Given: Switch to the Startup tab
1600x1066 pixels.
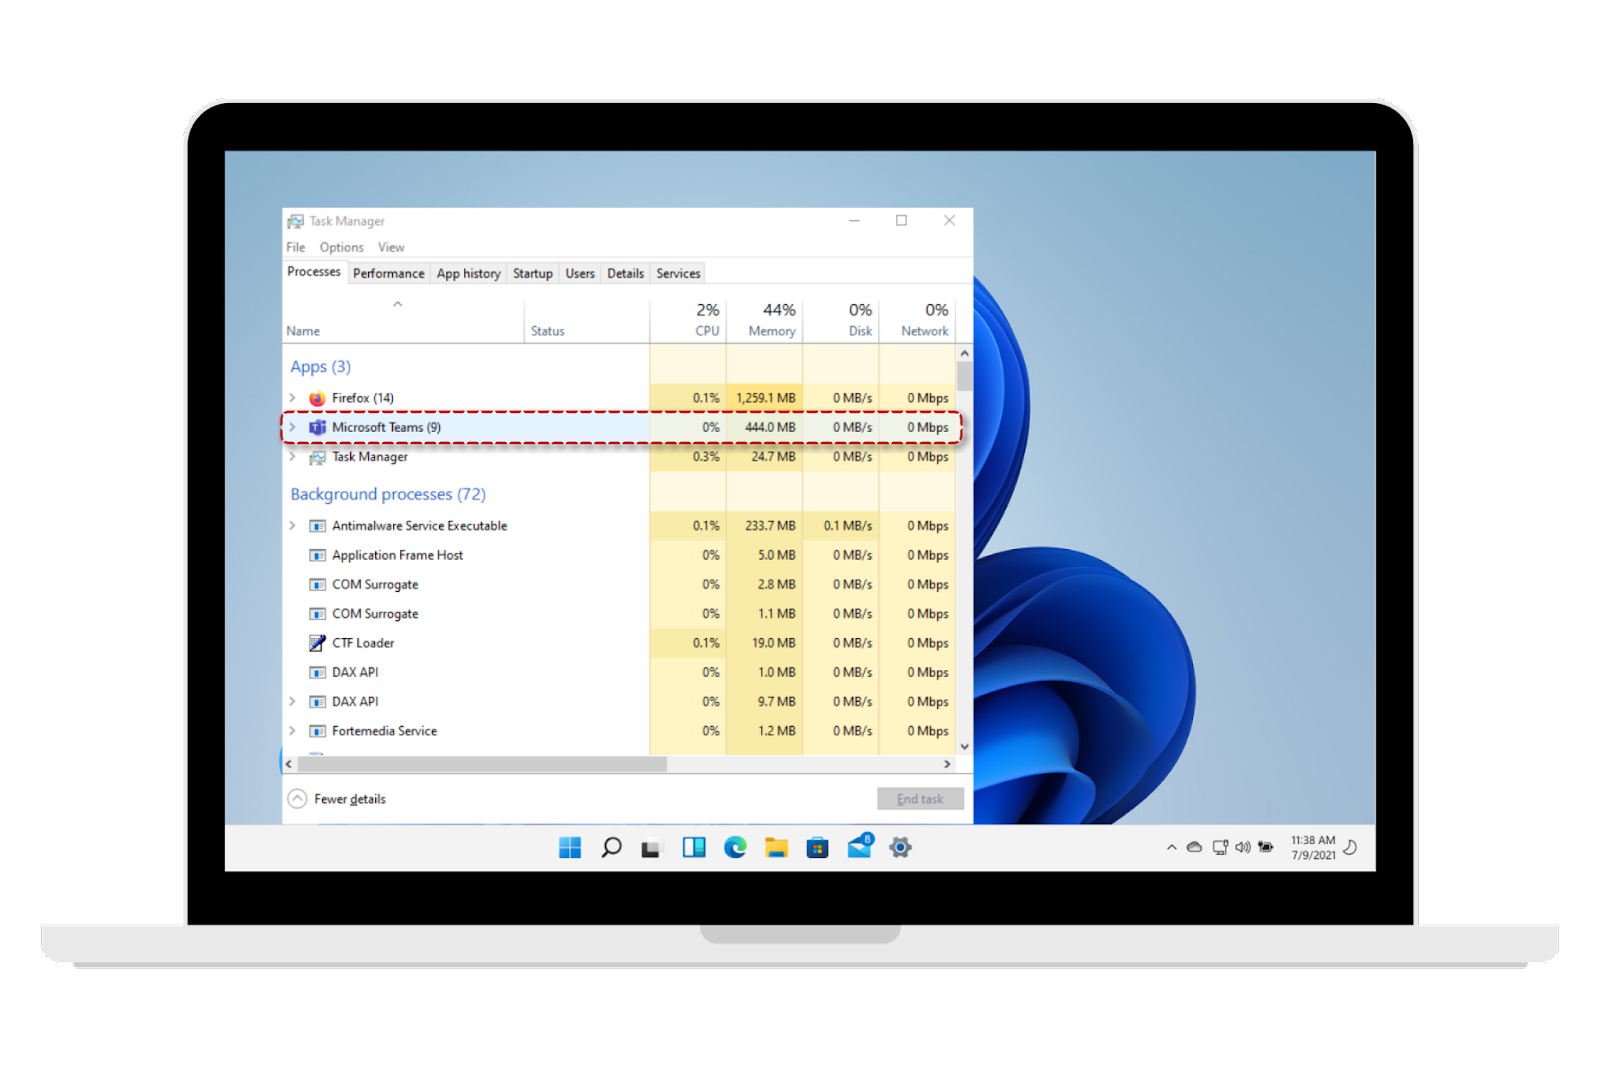Looking at the screenshot, I should [533, 274].
